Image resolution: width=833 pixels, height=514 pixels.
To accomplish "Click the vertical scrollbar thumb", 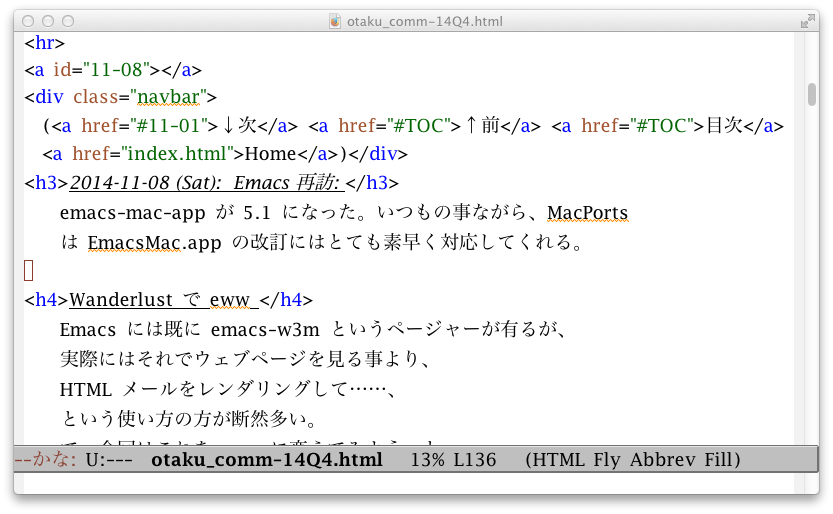I will click(811, 95).
